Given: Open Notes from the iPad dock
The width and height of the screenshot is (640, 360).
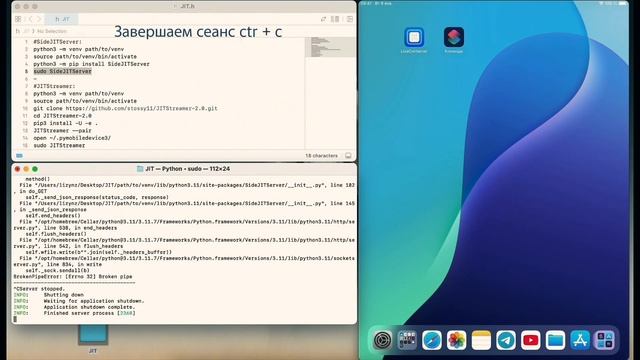Looking at the screenshot, I should tap(481, 340).
